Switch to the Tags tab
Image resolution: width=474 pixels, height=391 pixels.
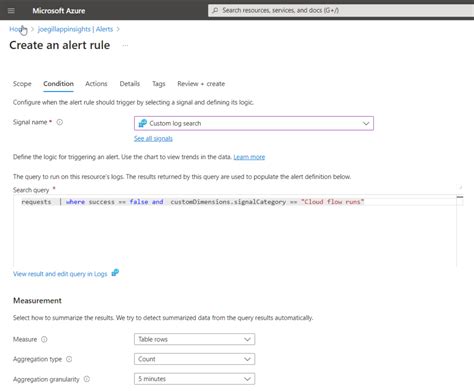tap(159, 84)
